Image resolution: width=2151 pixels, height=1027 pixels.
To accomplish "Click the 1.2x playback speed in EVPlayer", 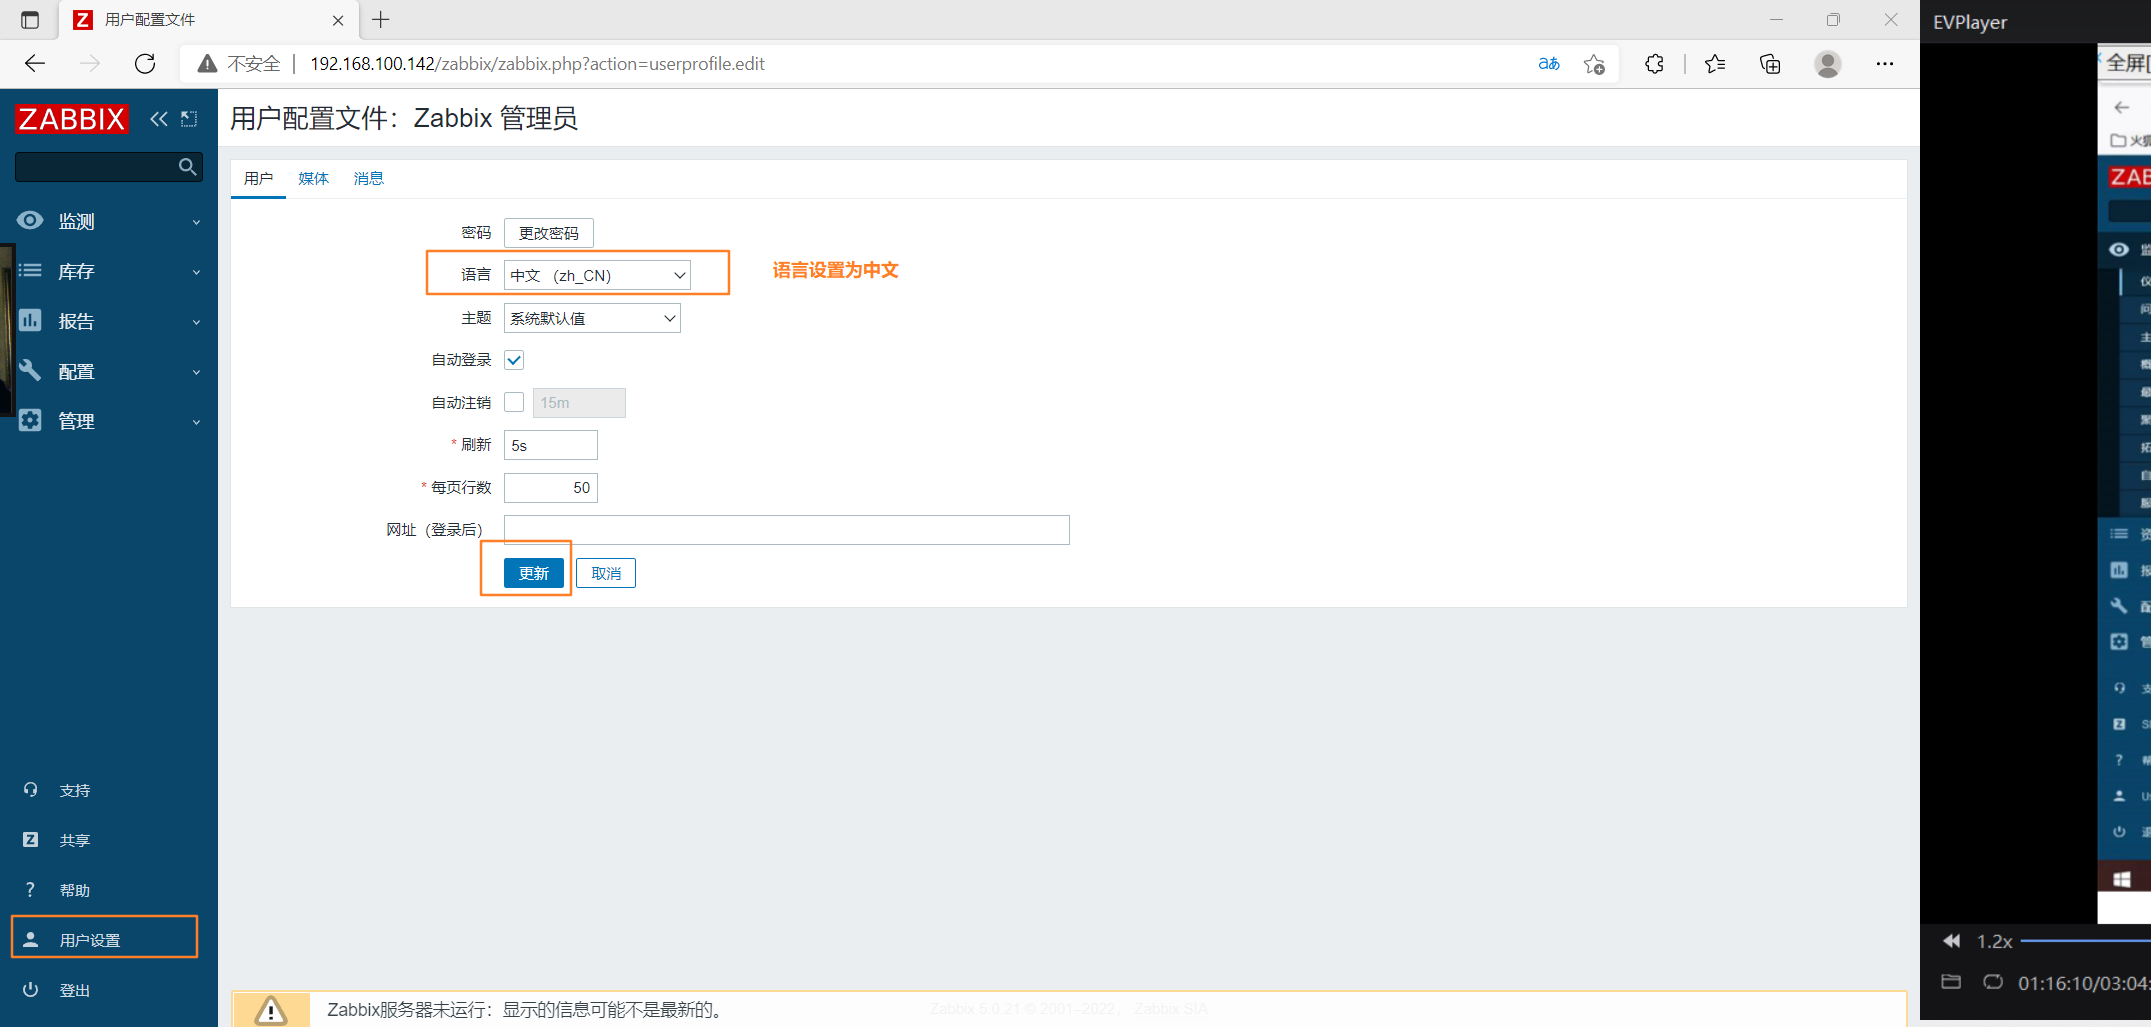I will [1994, 941].
